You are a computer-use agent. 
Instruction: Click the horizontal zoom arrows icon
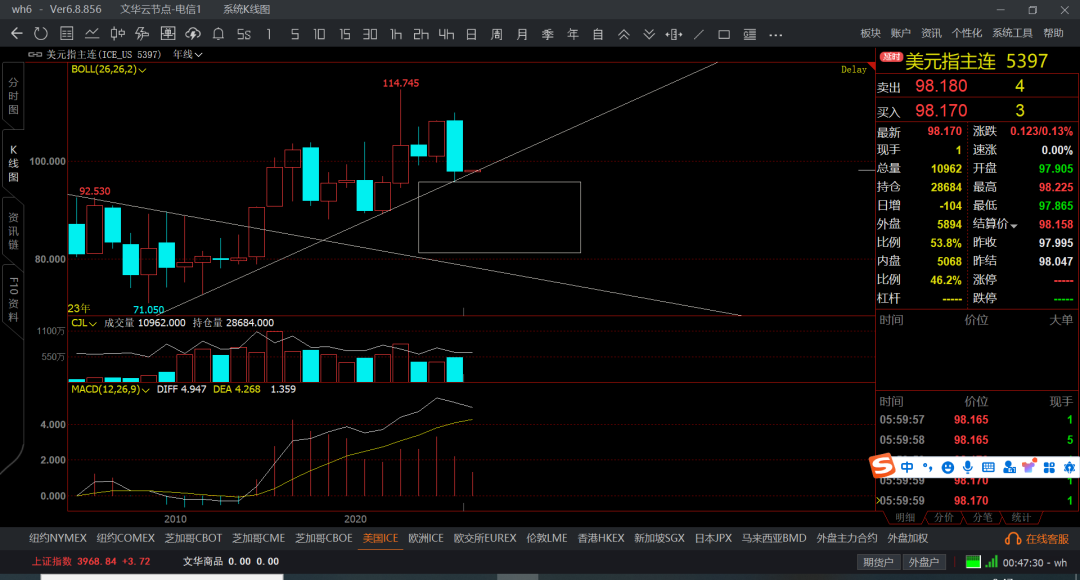pyautogui.click(x=674, y=34)
